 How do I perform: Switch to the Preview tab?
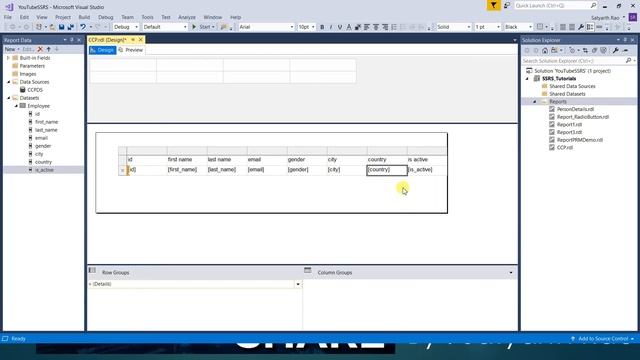[131, 50]
